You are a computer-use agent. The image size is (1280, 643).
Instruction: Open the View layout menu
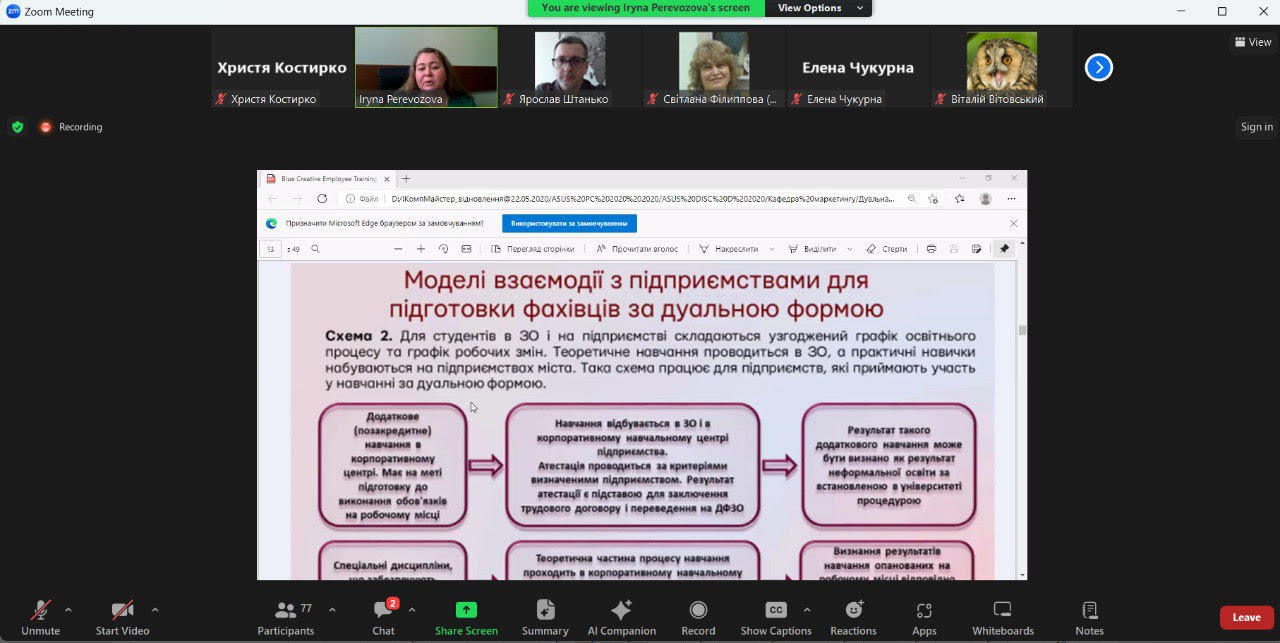1253,42
